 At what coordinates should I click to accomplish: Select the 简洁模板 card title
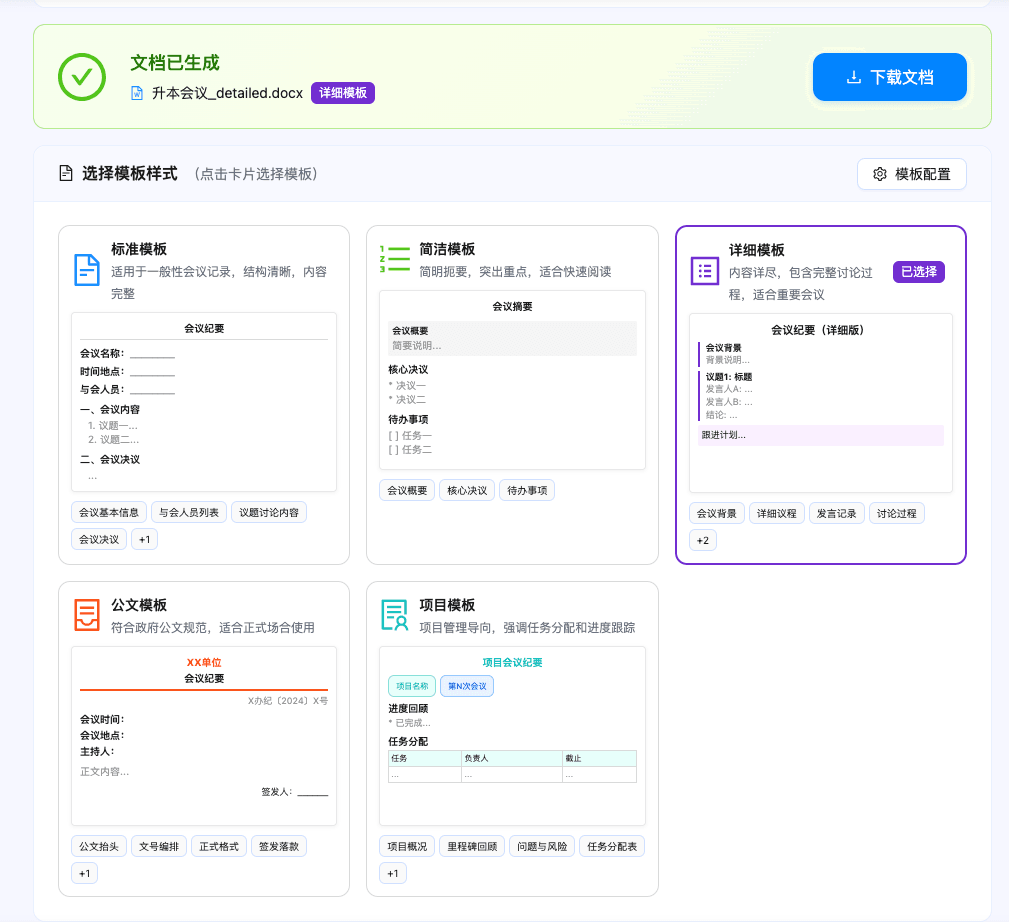click(447, 249)
